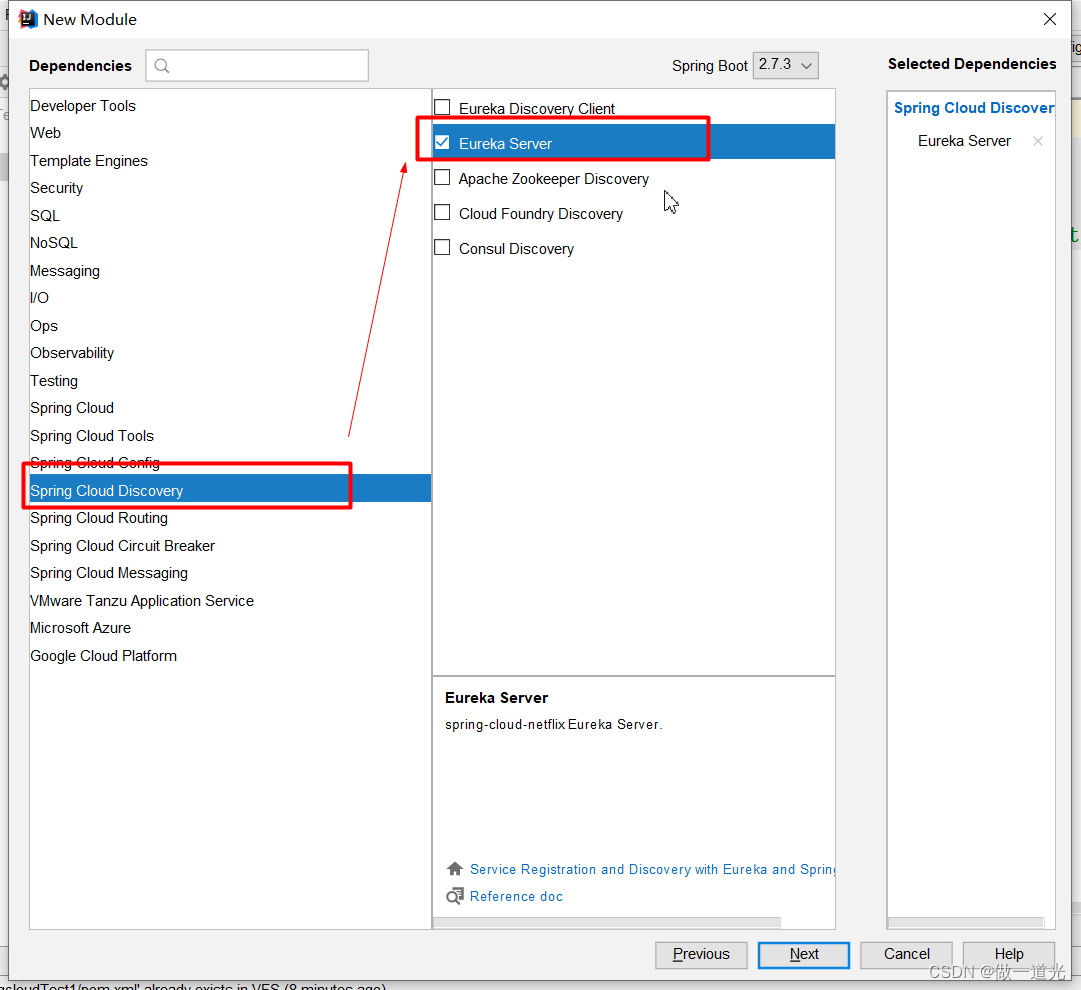Image resolution: width=1081 pixels, height=990 pixels.
Task: Check the Cloud Foundry Discovery option
Action: point(442,212)
